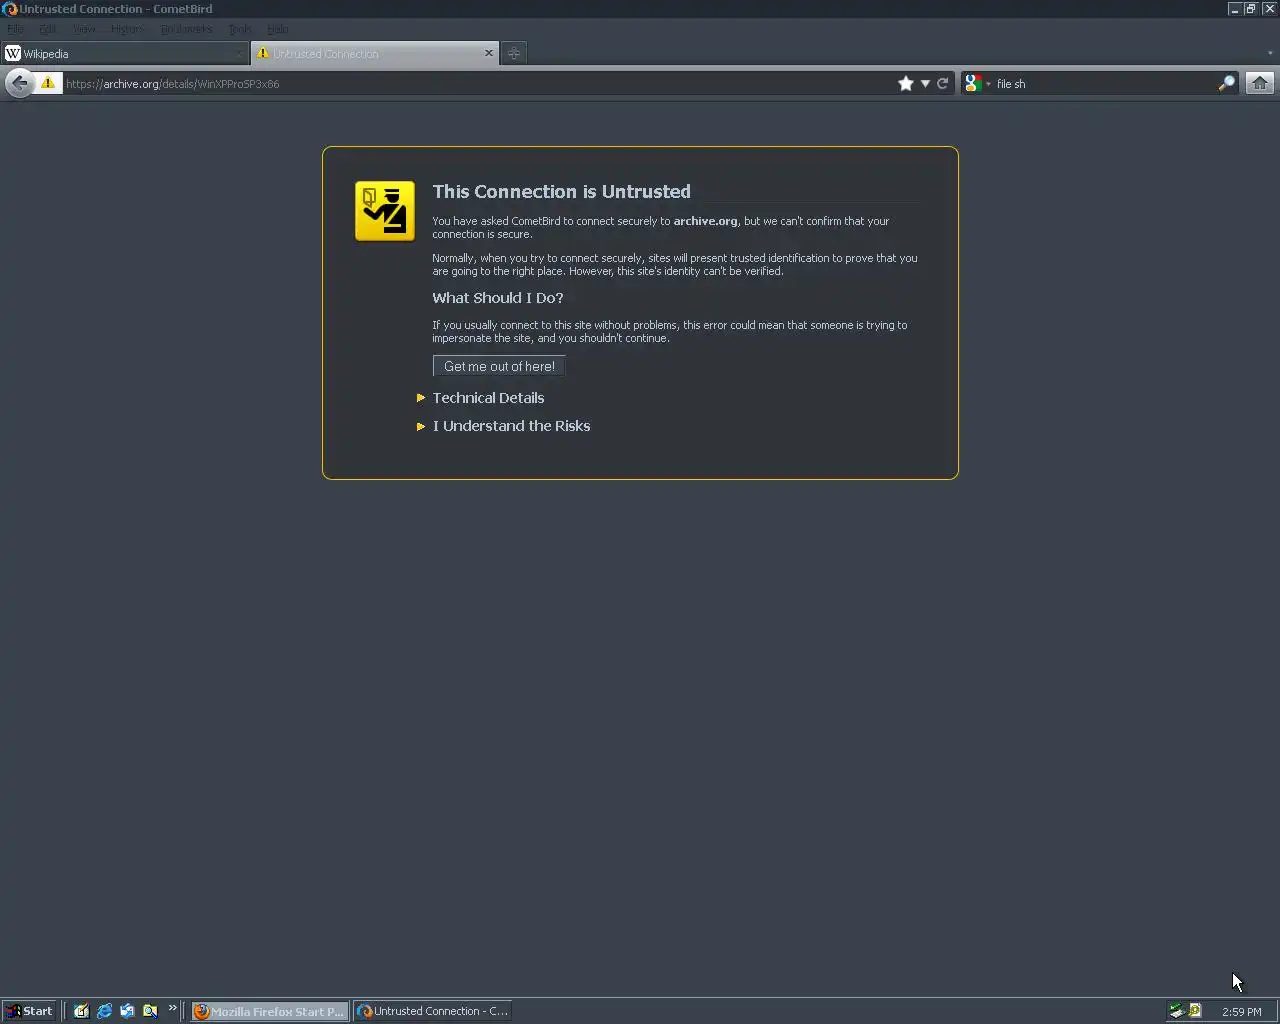Open the Help menu
Image resolution: width=1280 pixels, height=1024 pixels.
coord(278,29)
